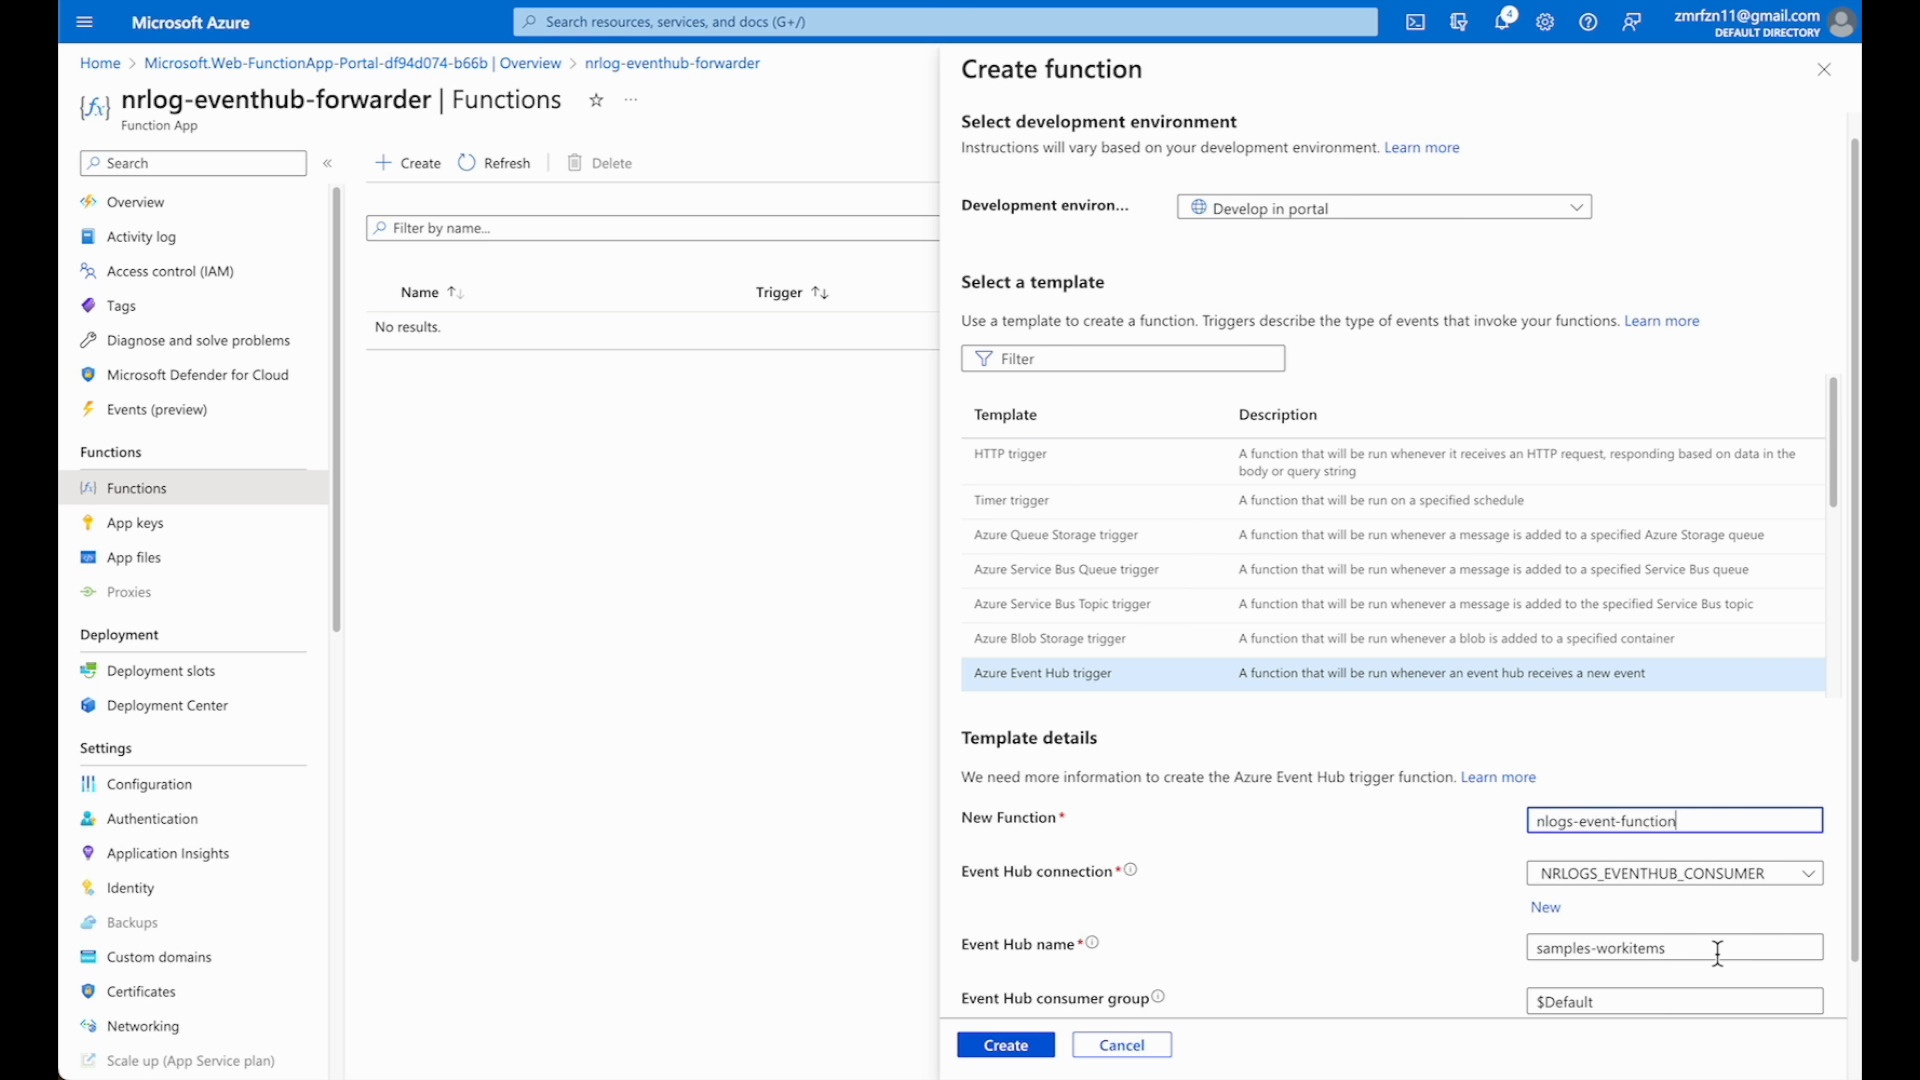1920x1080 pixels.
Task: Click the Create toolbar button
Action: [408, 163]
